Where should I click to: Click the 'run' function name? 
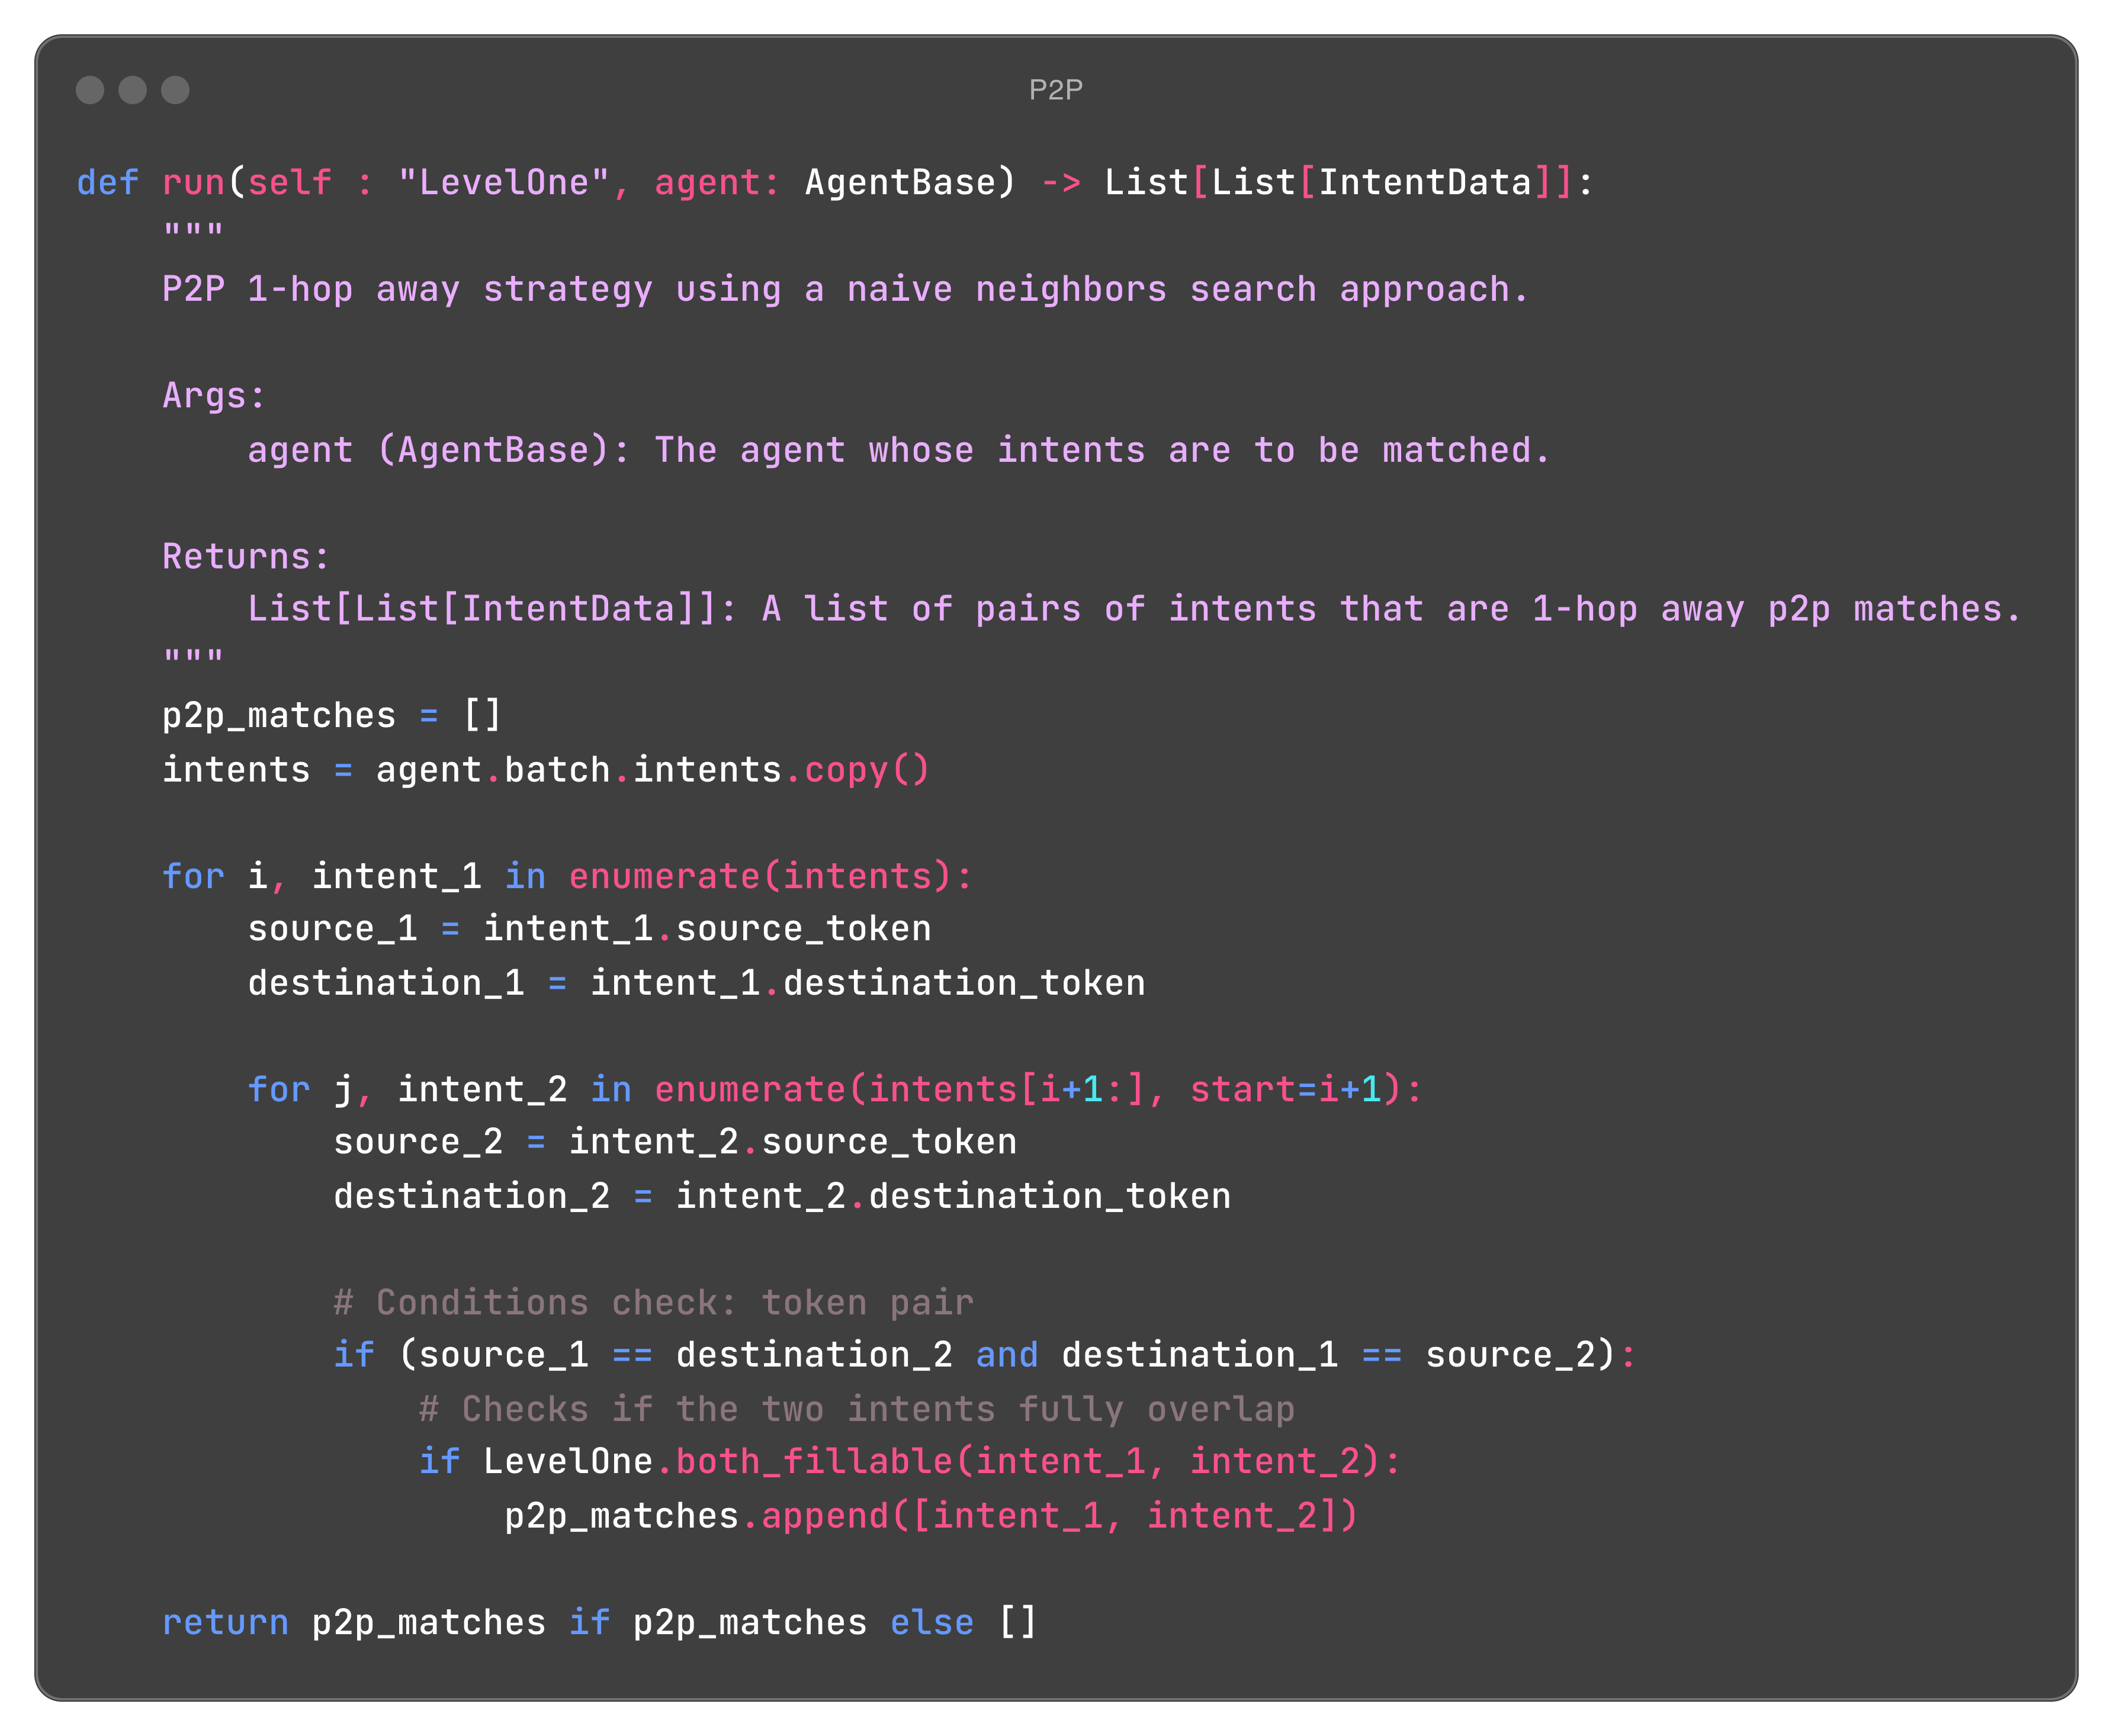[194, 183]
